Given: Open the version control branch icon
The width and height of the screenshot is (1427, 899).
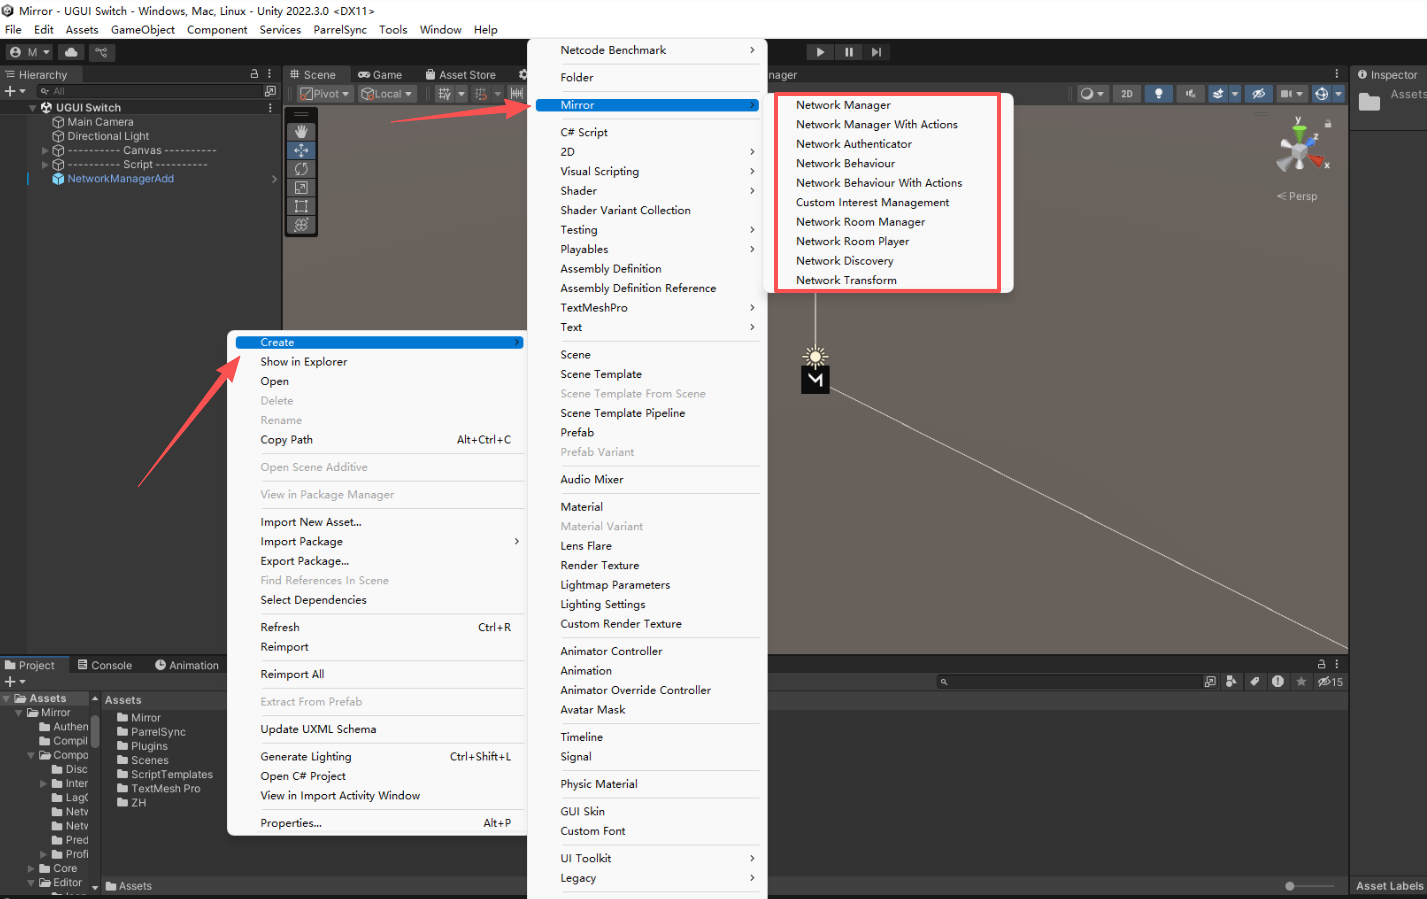Looking at the screenshot, I should click(102, 52).
